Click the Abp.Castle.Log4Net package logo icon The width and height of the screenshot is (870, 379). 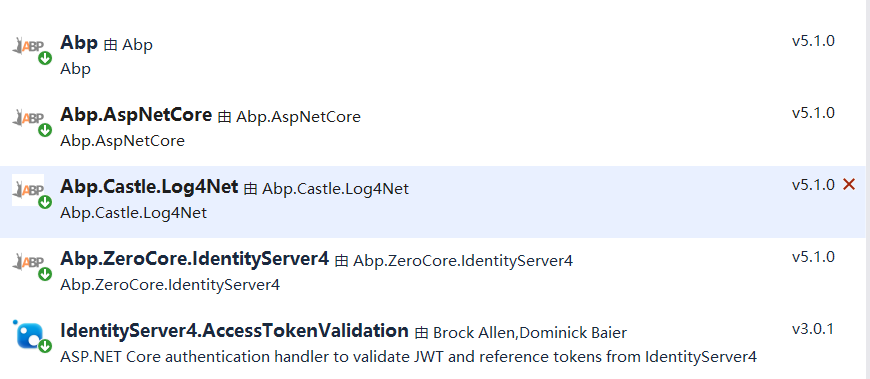28,190
